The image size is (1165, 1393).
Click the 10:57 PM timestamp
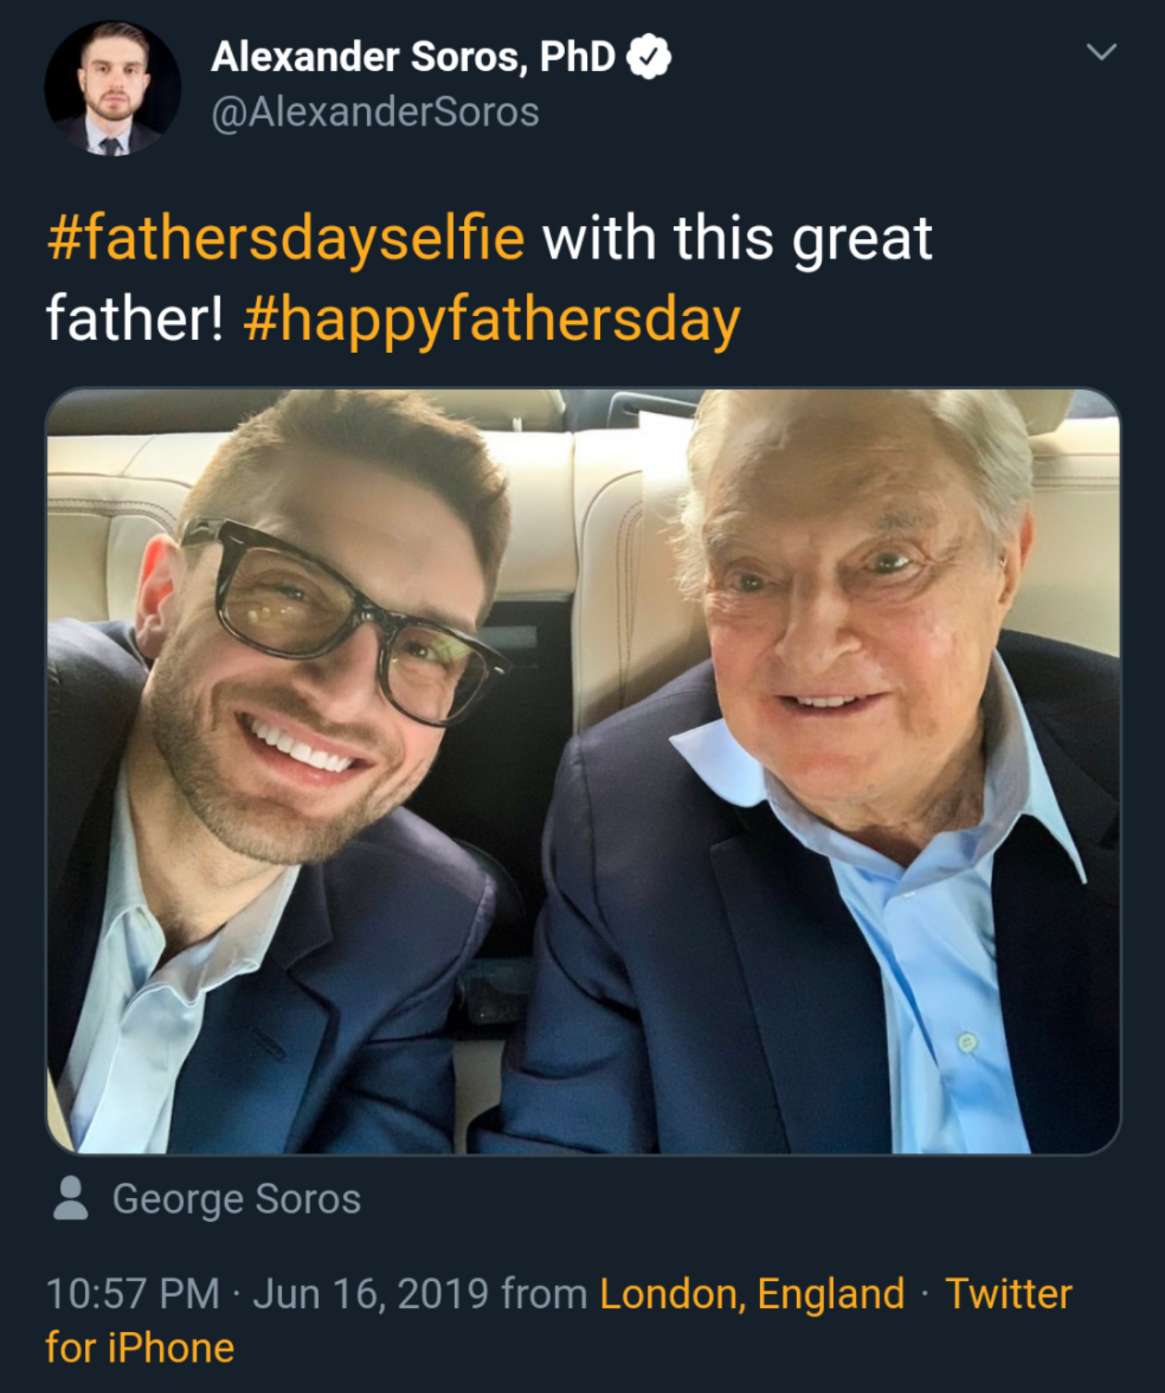[x=132, y=1293]
